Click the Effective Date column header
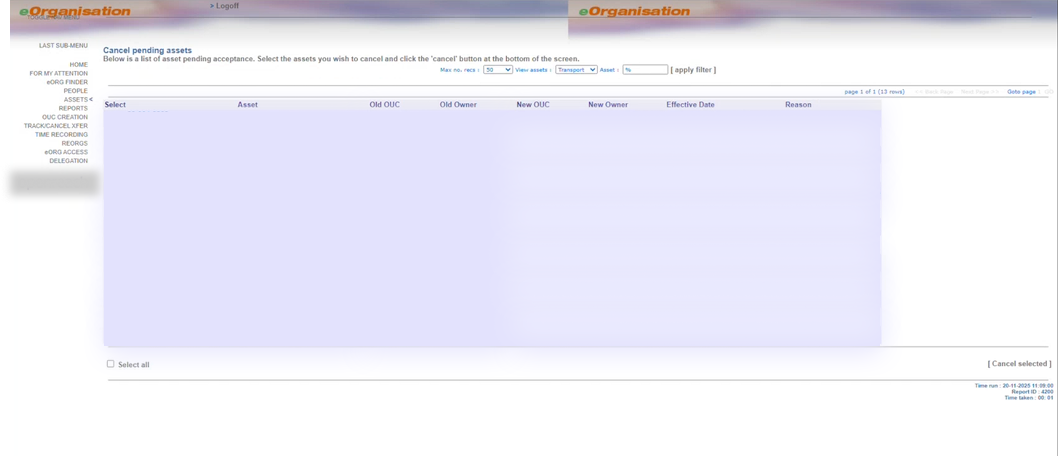This screenshot has width=1058, height=457. [690, 105]
